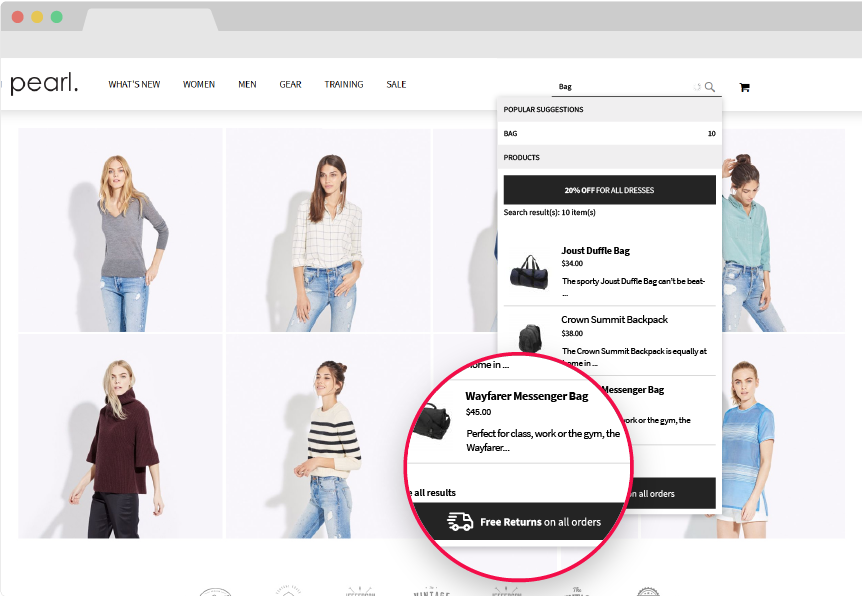Click the loading spinner in search box
This screenshot has width=862, height=596.
pos(698,87)
